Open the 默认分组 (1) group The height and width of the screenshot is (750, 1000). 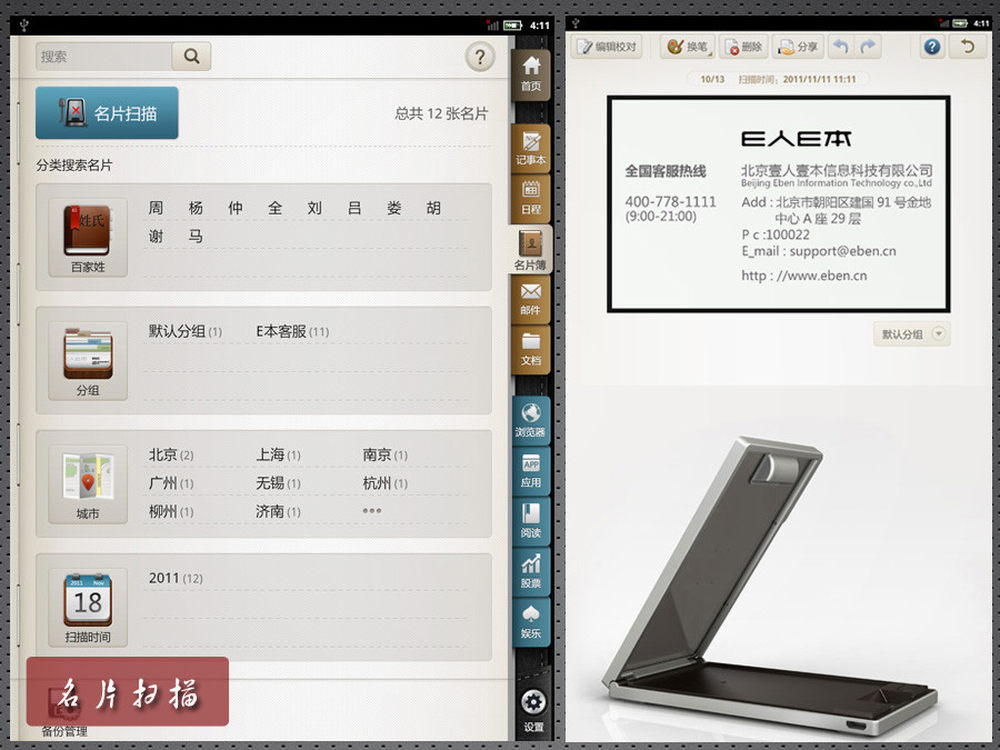tap(185, 332)
